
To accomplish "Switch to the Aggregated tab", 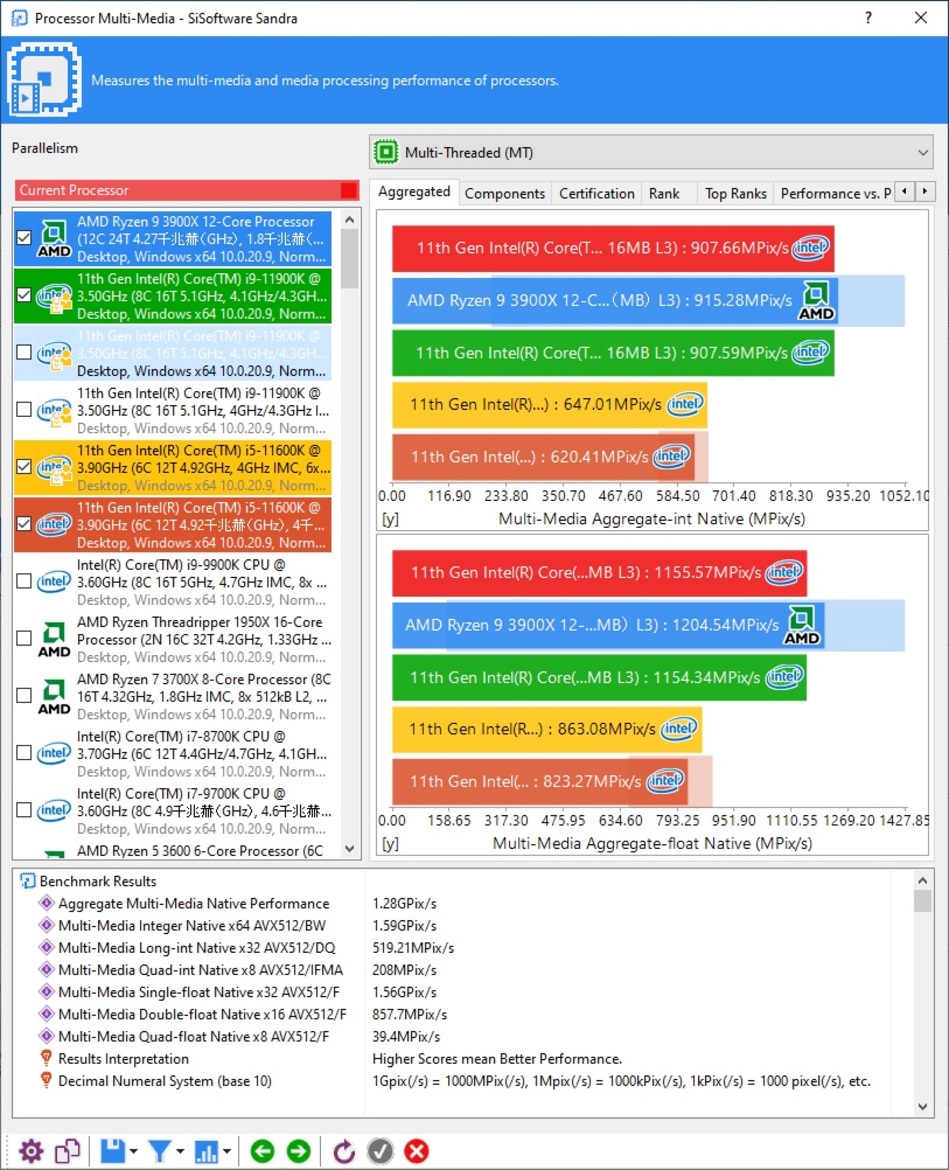I will tap(414, 192).
